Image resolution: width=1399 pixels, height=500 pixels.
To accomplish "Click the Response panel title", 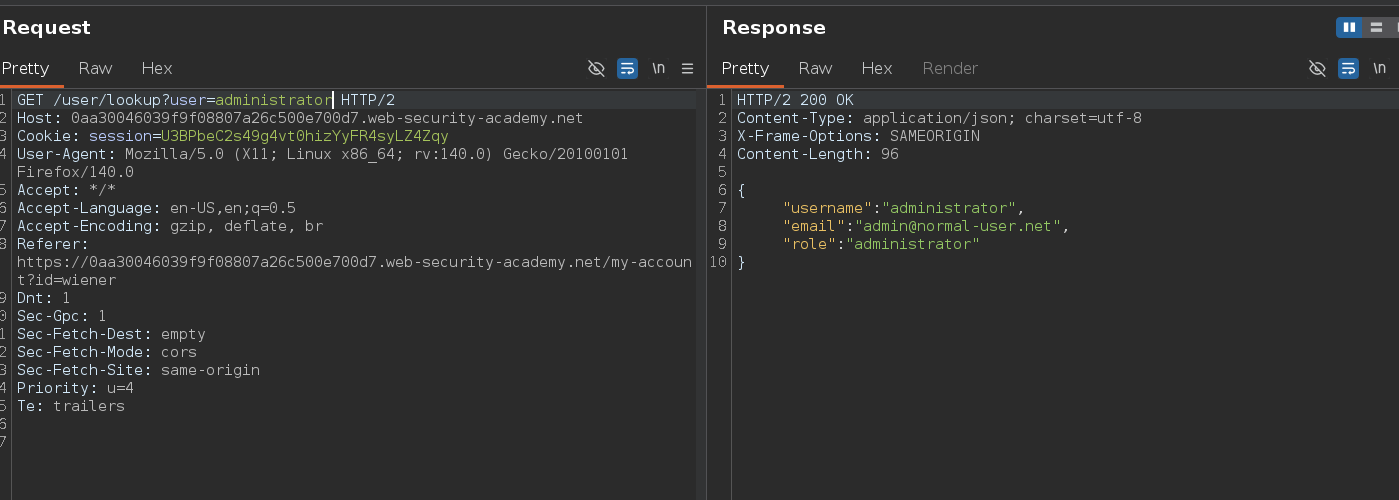I will (774, 28).
